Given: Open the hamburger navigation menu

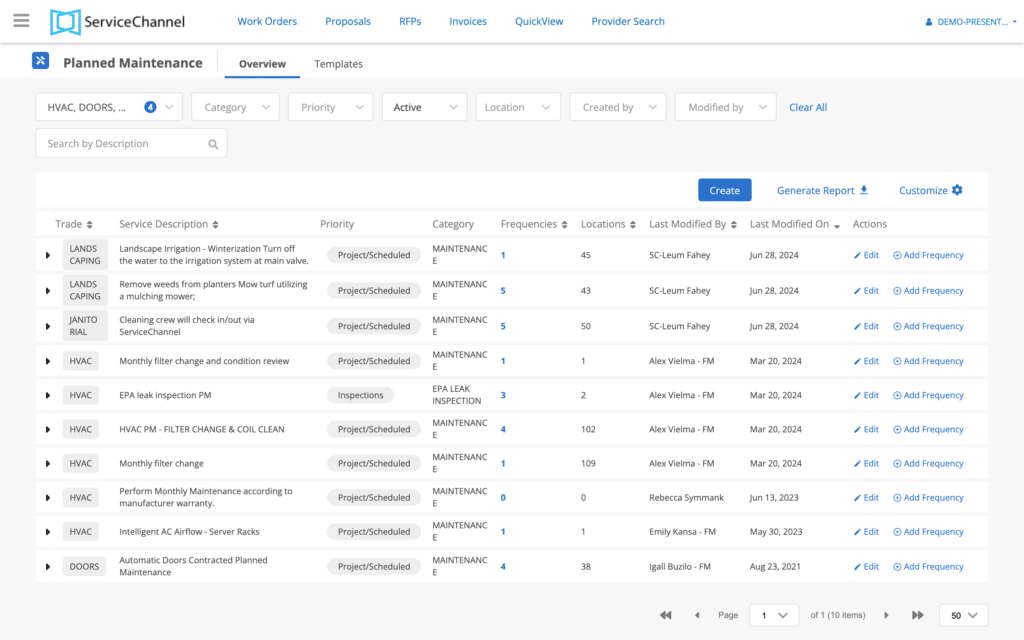Looking at the screenshot, I should click(21, 21).
